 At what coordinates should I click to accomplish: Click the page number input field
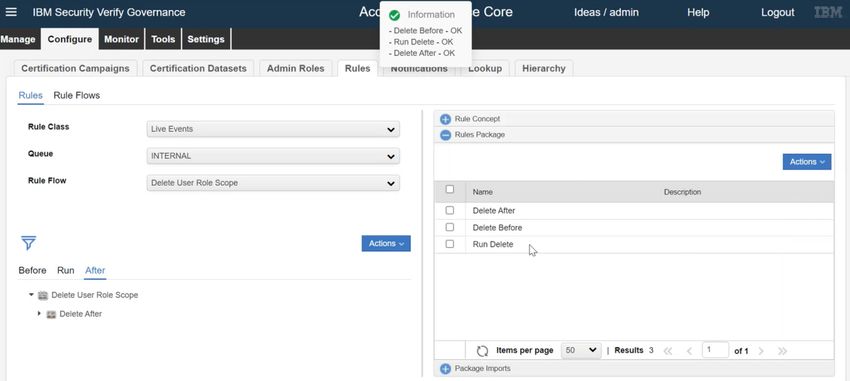click(x=715, y=350)
